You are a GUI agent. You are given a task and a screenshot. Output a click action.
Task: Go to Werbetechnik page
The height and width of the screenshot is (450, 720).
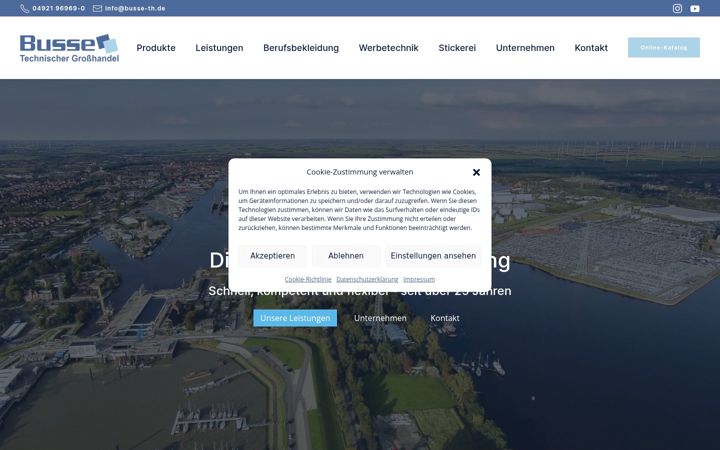pyautogui.click(x=388, y=48)
